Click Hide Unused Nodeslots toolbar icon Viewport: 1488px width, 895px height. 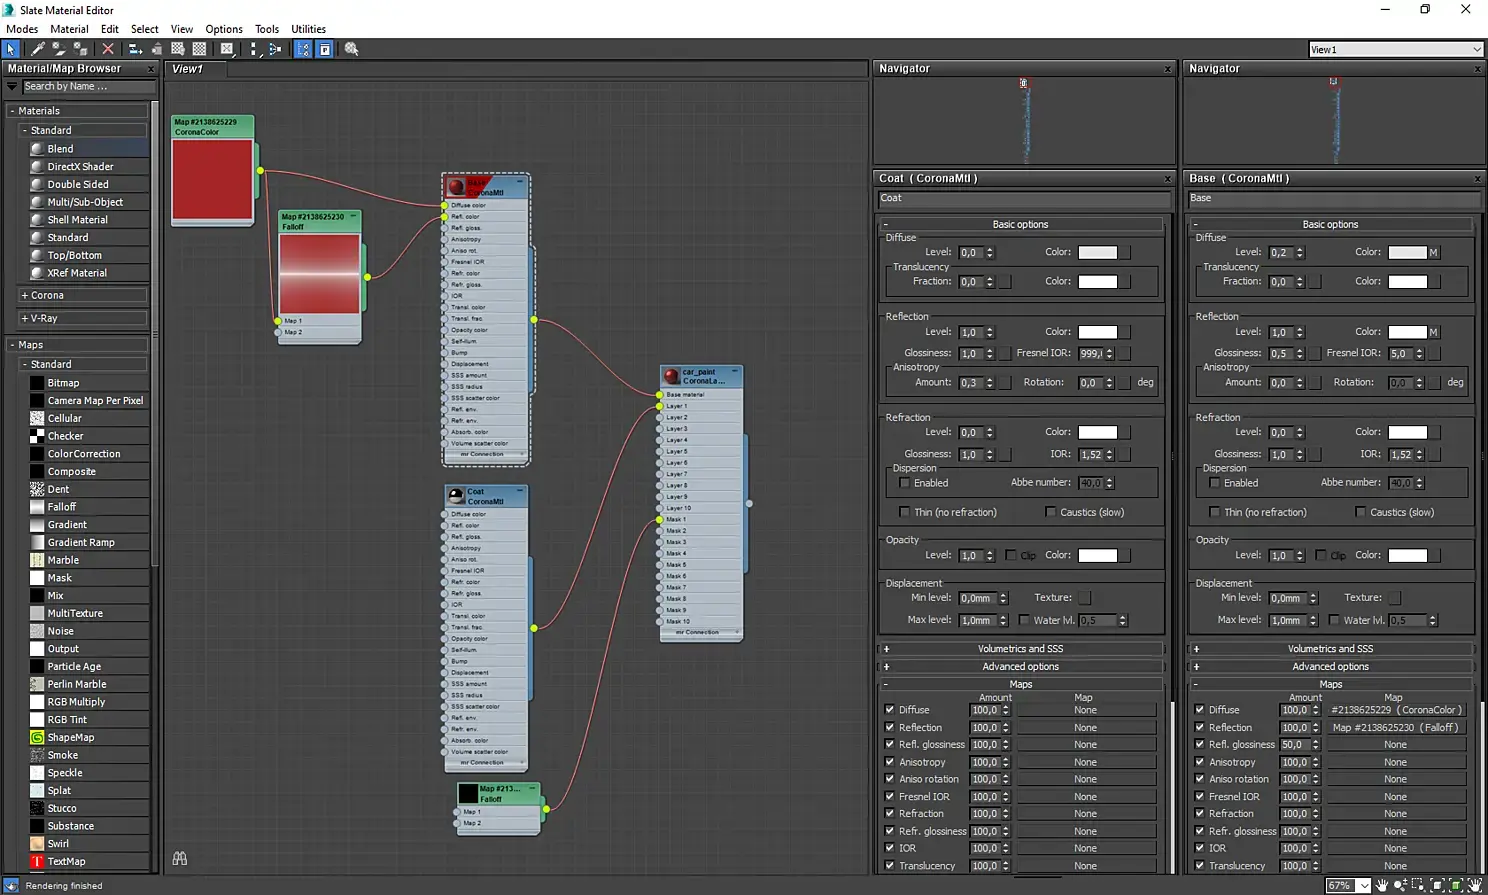point(156,49)
